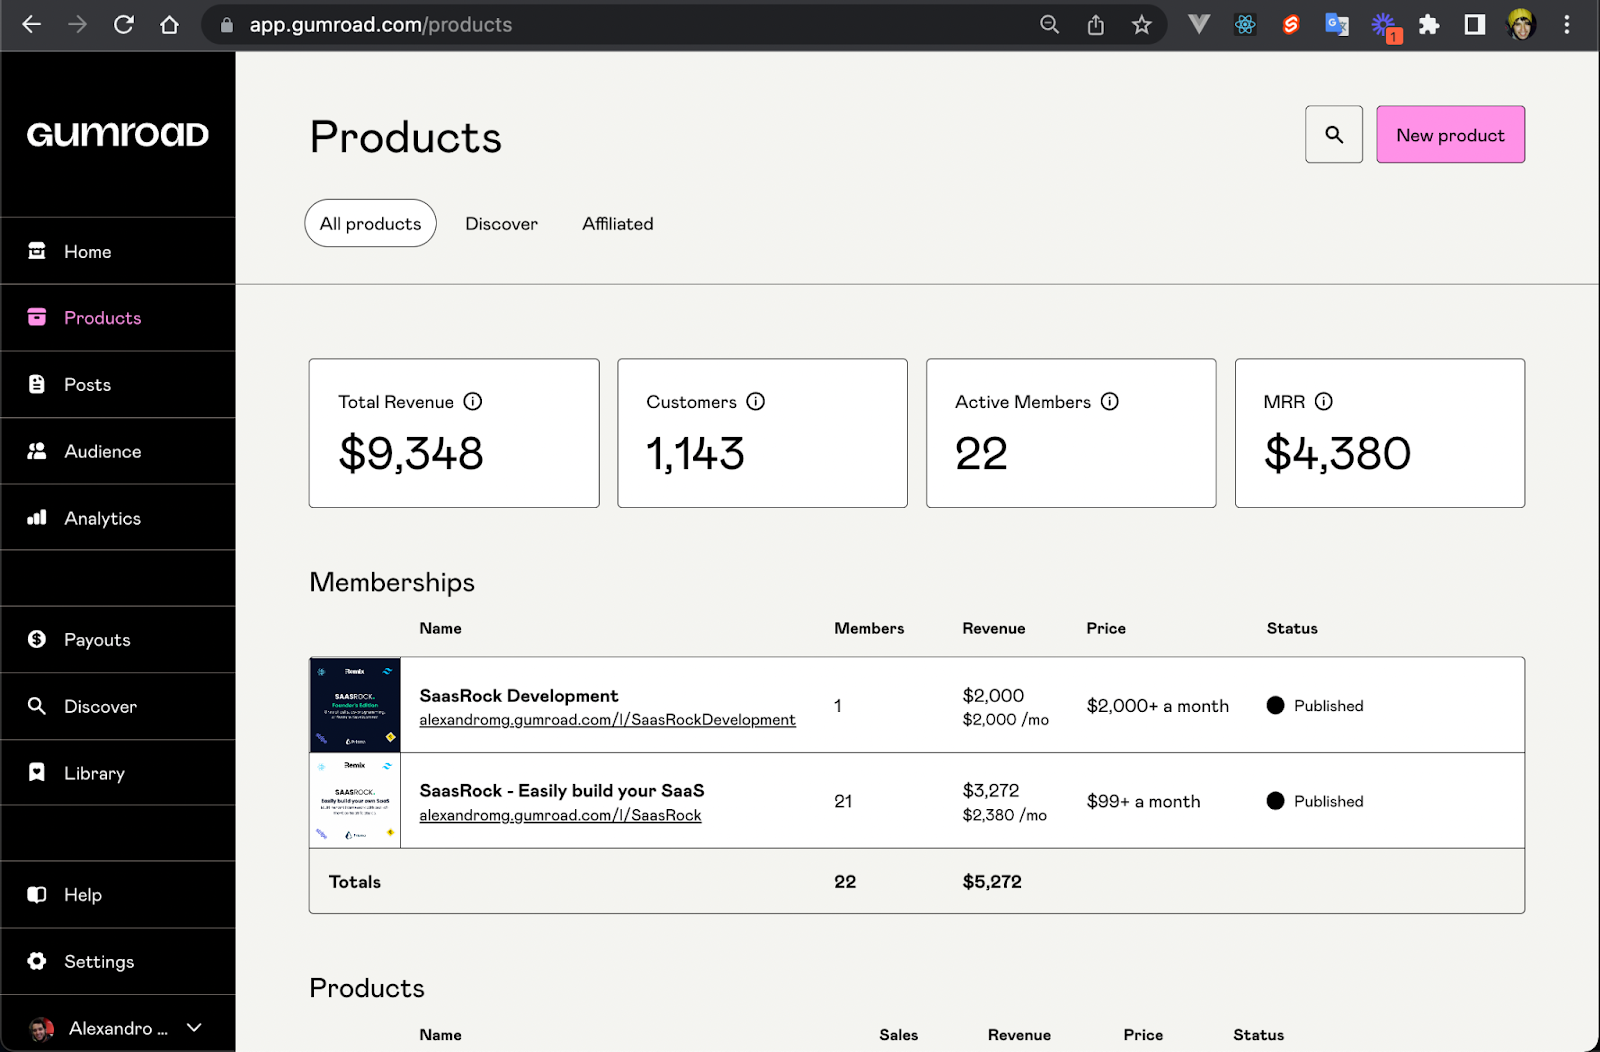Bookmark this page with the star icon
The image size is (1600, 1052).
click(x=1142, y=25)
